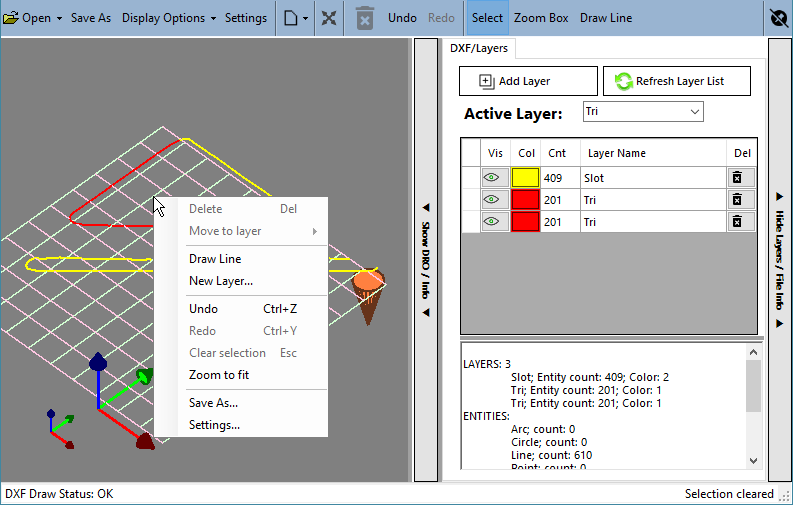Viewport: 793px width, 505px height.
Task: Activate the Draw Line toolbar tool
Action: (606, 18)
